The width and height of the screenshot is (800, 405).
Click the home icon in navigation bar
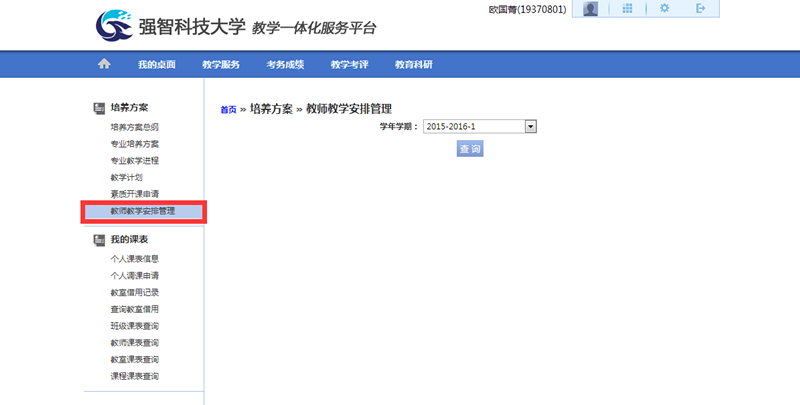pos(103,64)
